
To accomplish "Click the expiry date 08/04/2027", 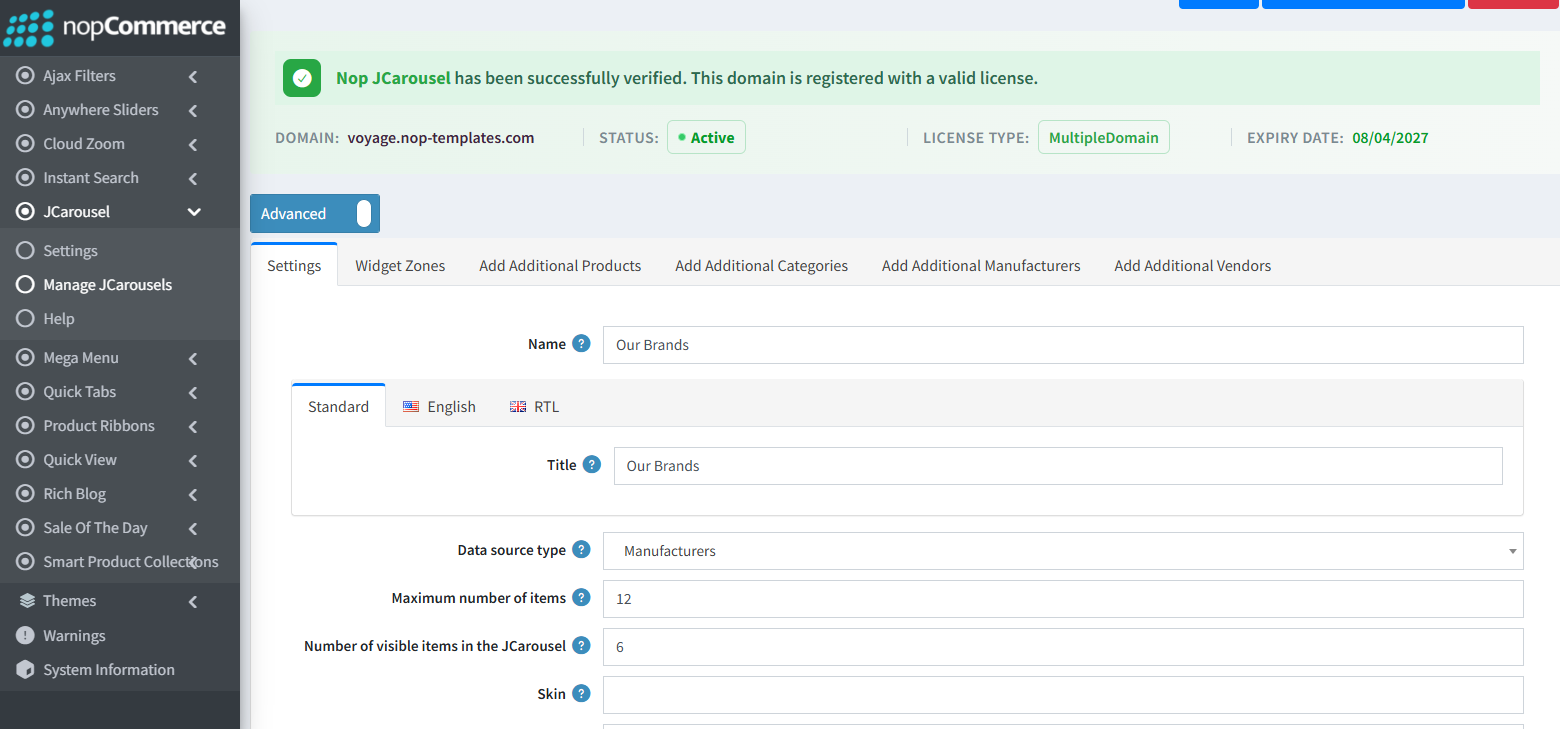I will pyautogui.click(x=1390, y=138).
